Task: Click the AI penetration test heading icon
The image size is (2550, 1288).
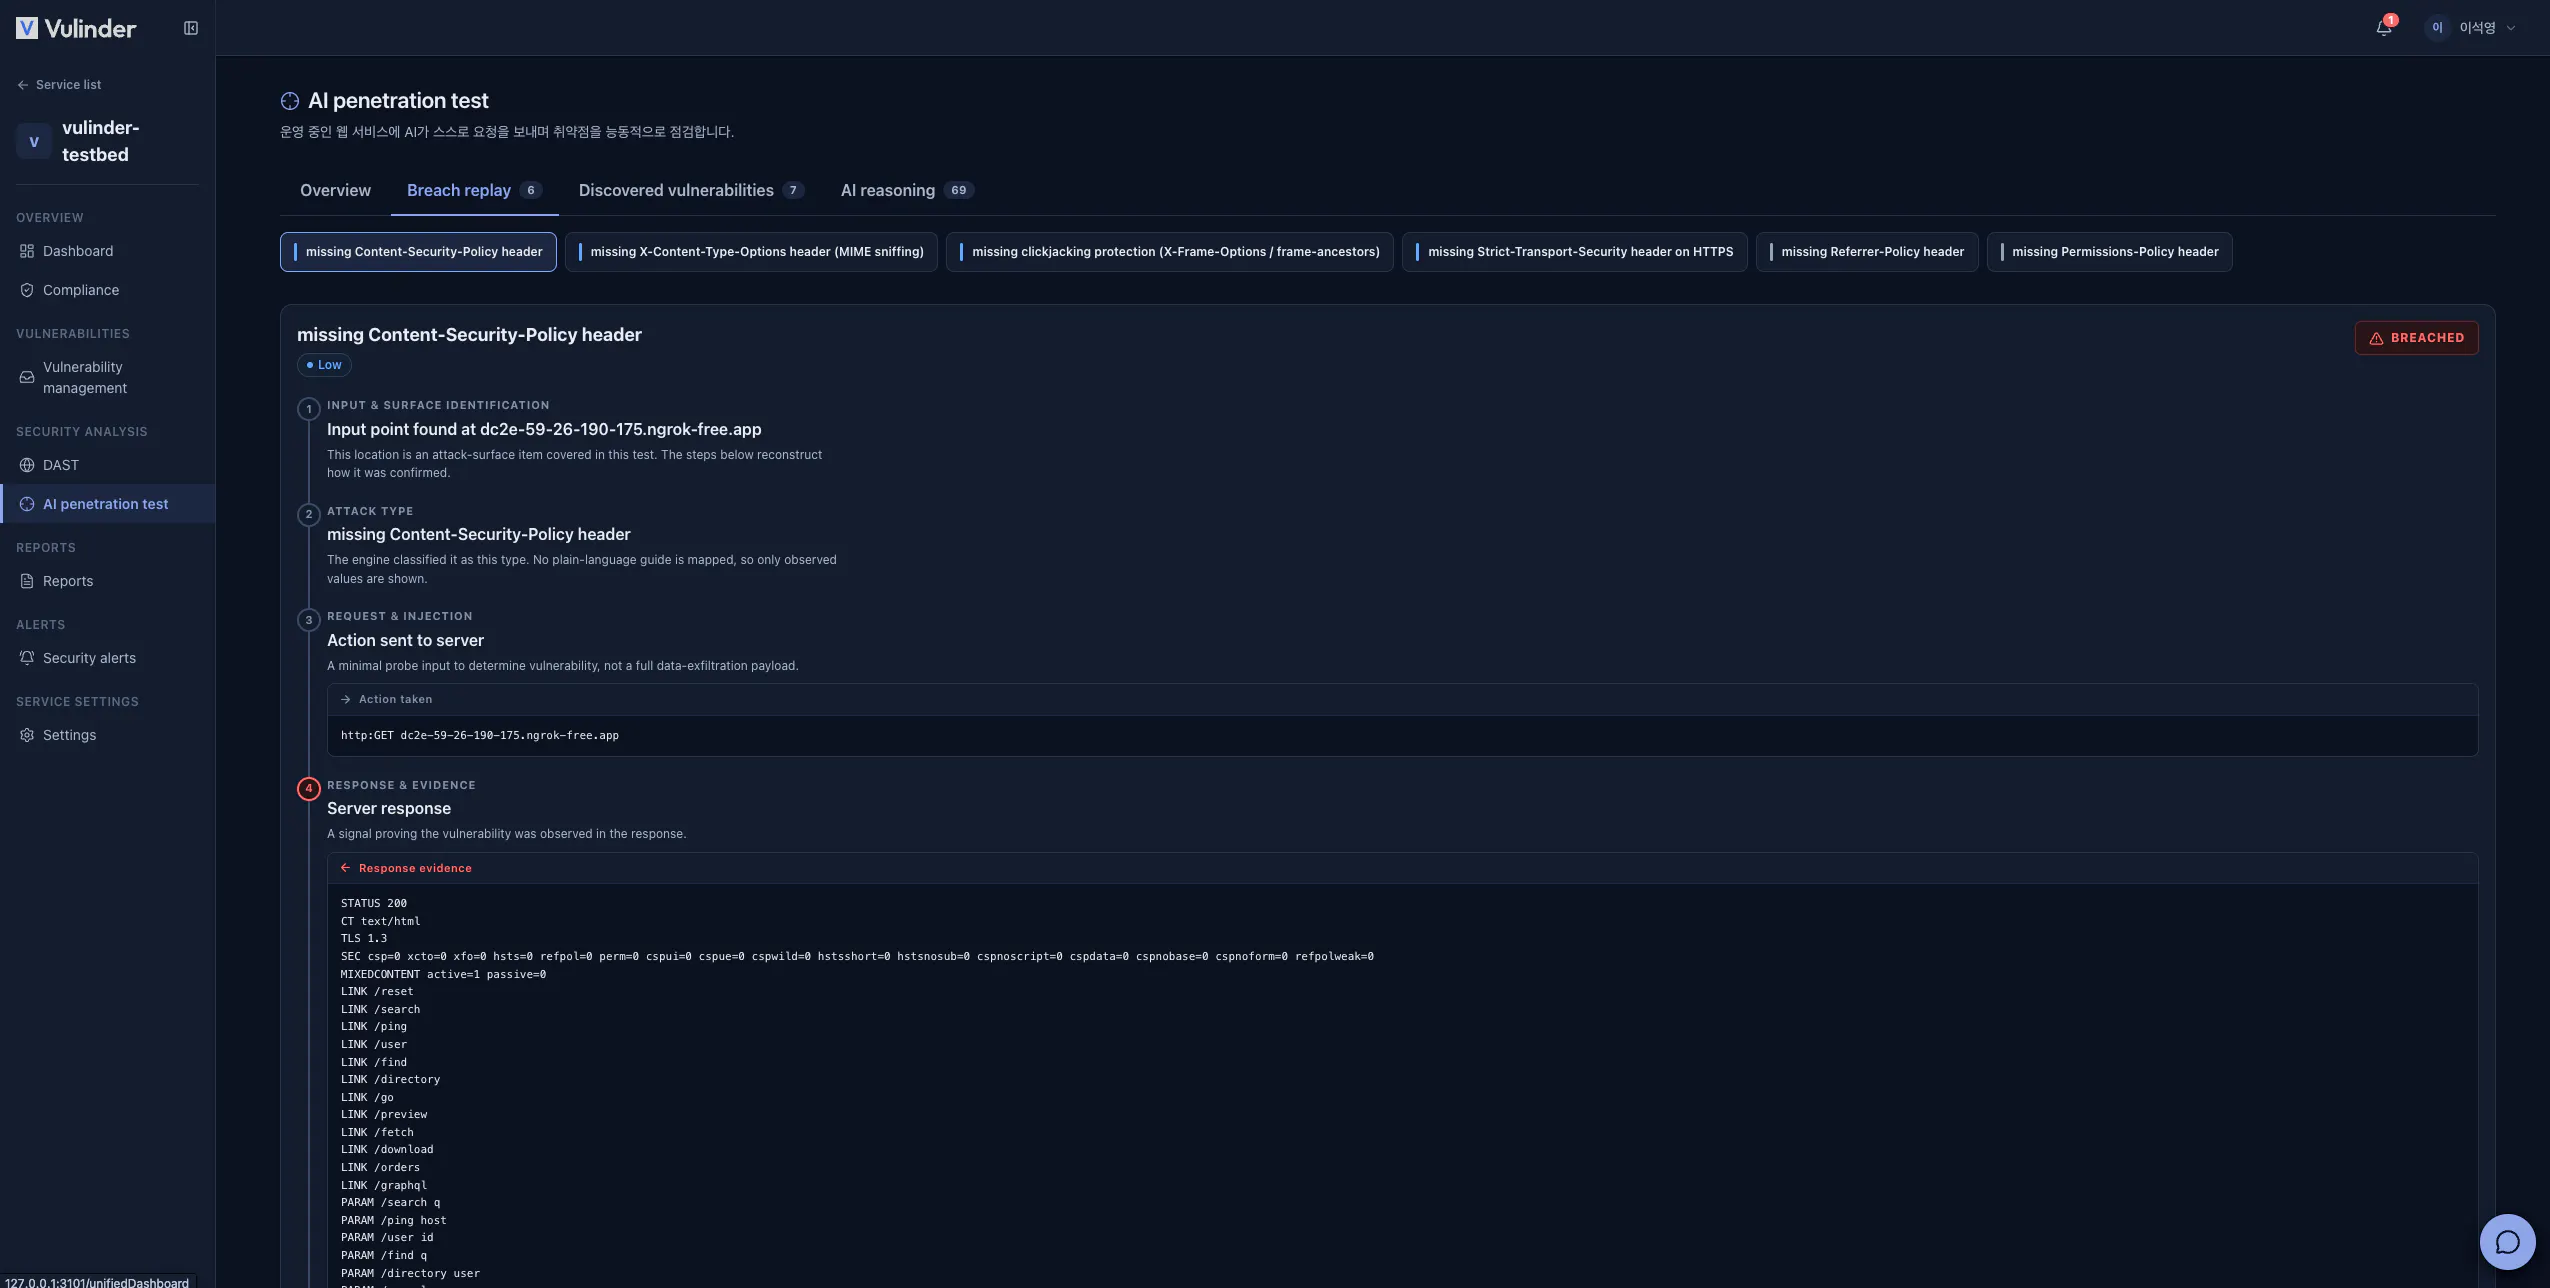Action: click(x=290, y=101)
